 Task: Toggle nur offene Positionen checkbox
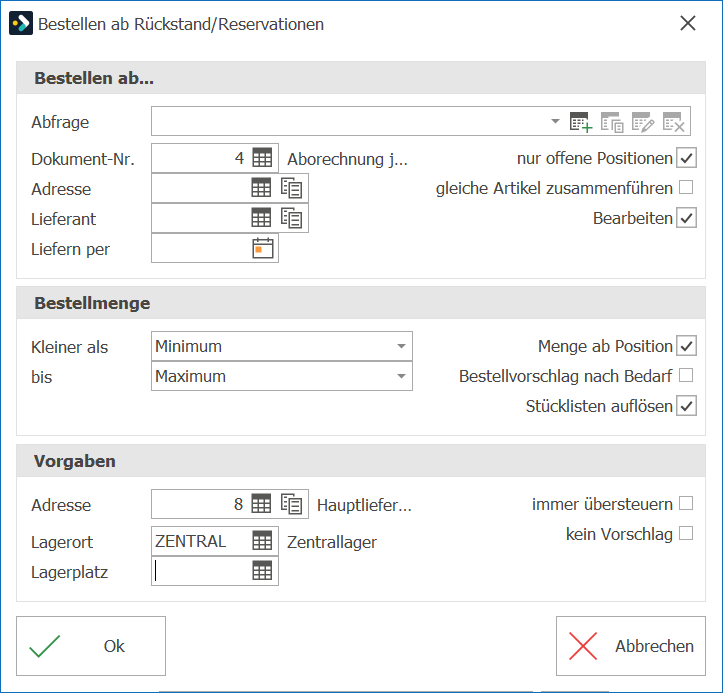[686, 158]
